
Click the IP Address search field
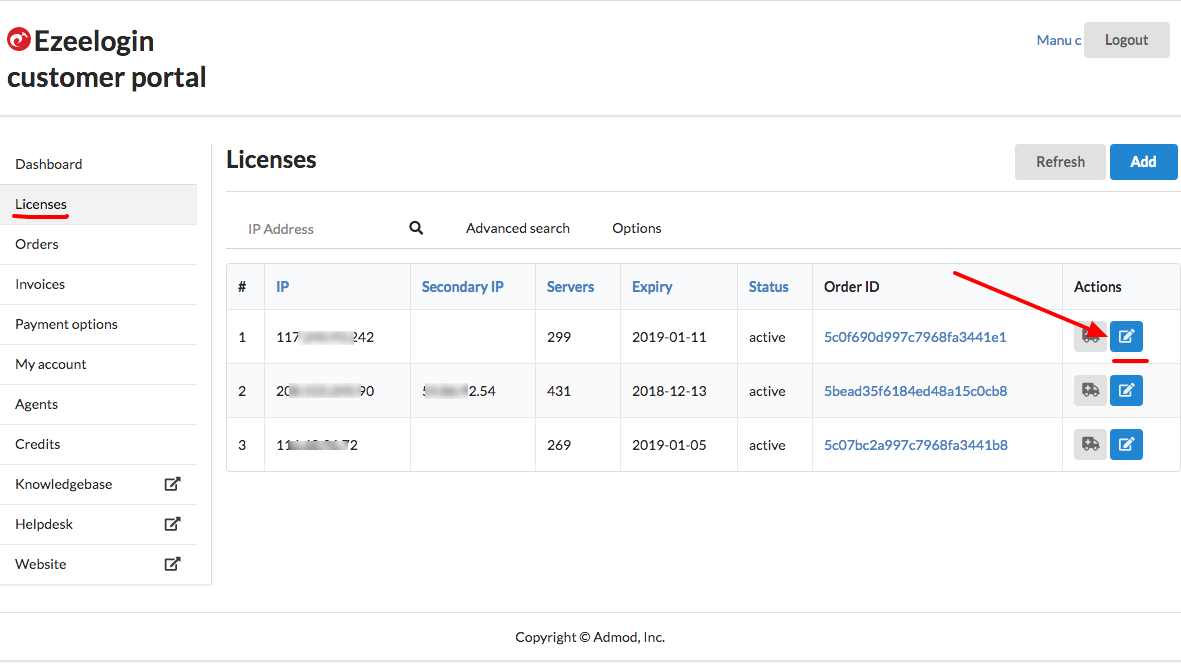tap(324, 228)
